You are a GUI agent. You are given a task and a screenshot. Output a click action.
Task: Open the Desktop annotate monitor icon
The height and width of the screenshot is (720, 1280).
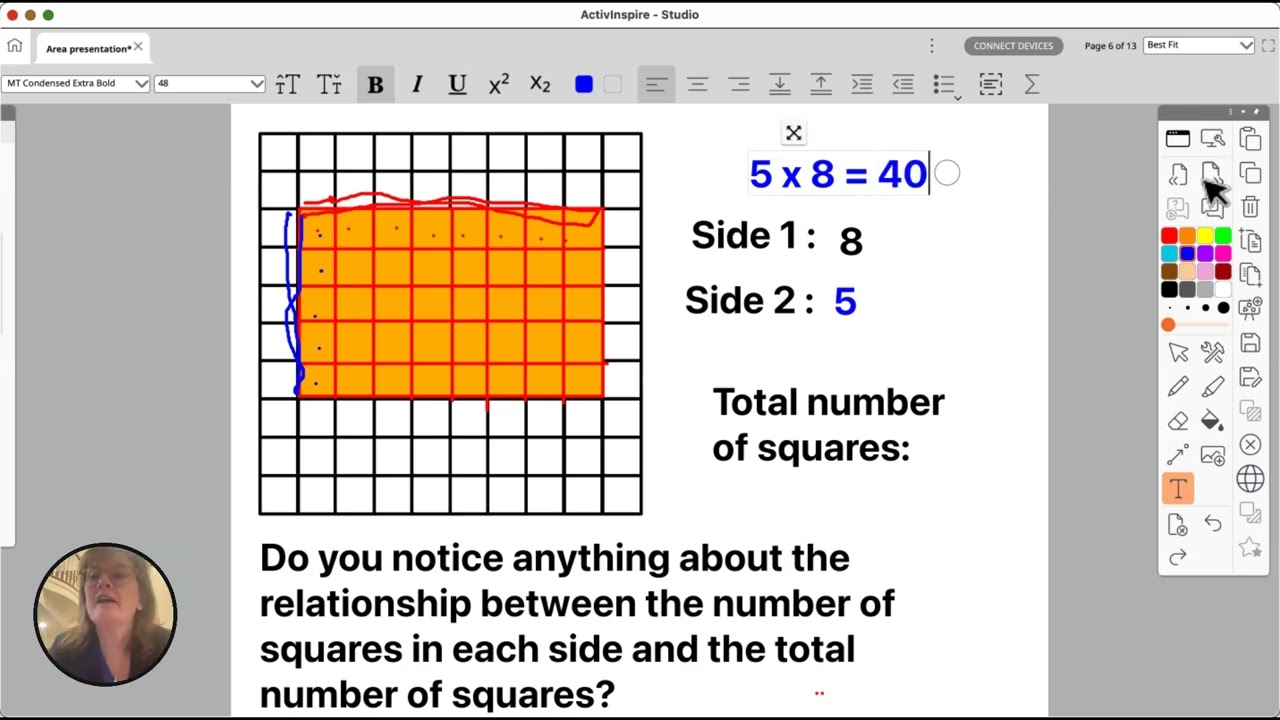1213,139
